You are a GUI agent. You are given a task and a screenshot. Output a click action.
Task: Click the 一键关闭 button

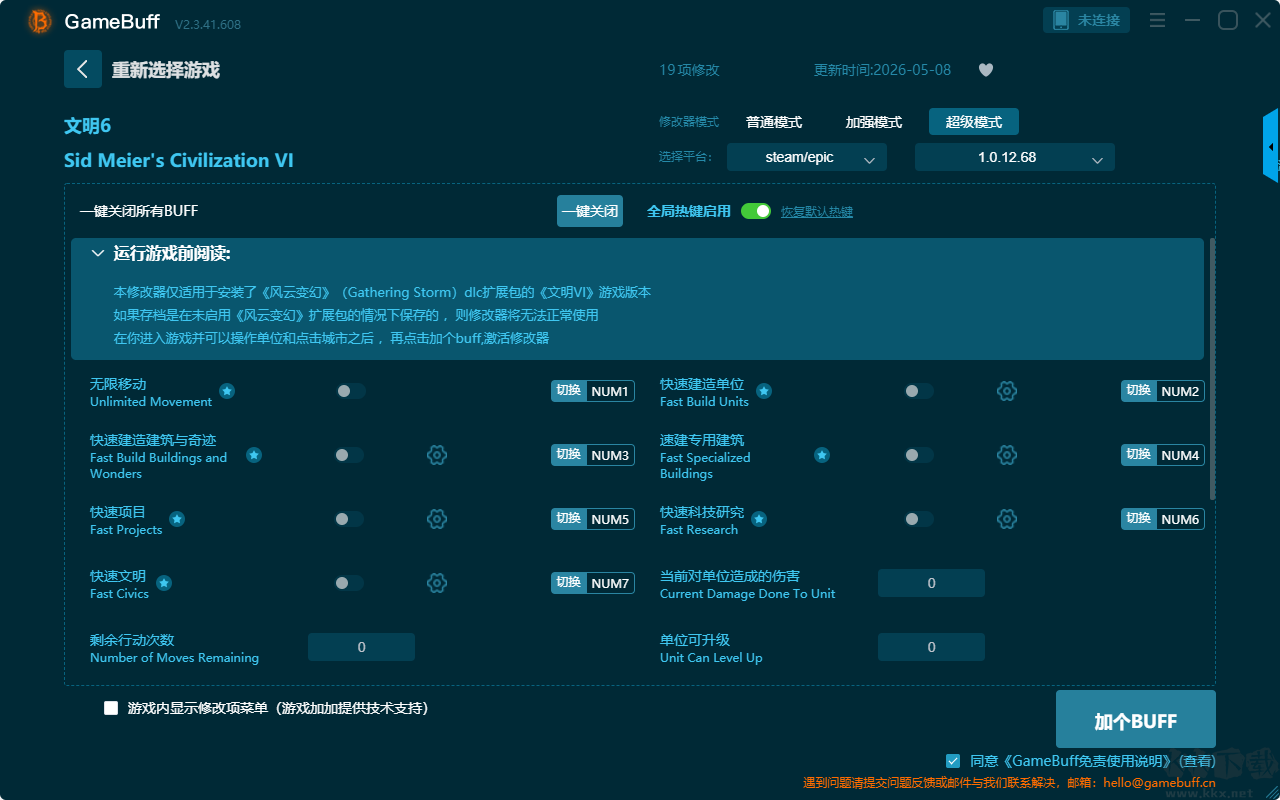click(x=590, y=211)
